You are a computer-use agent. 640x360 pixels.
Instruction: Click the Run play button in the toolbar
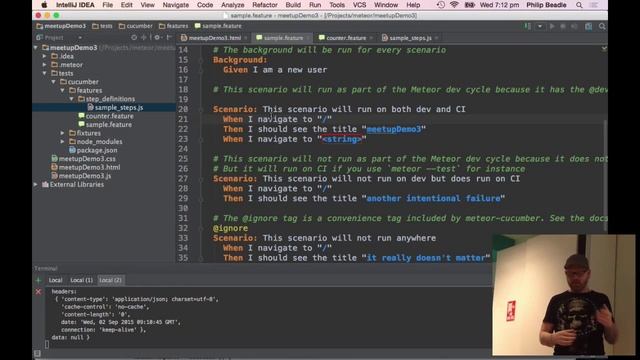552,27
